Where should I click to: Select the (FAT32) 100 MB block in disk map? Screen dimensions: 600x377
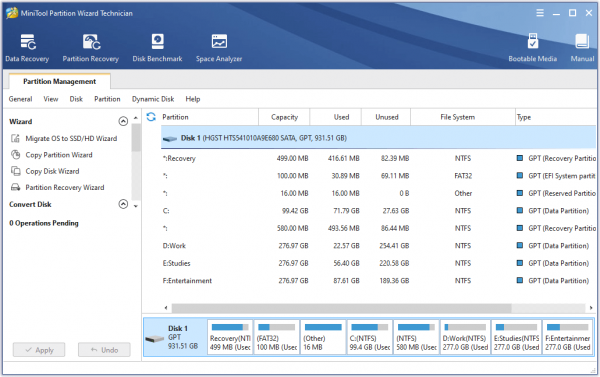[x=277, y=337]
